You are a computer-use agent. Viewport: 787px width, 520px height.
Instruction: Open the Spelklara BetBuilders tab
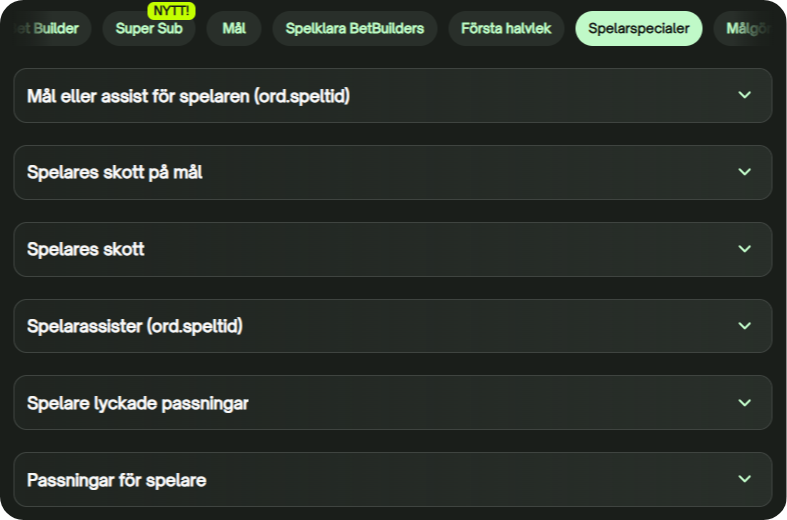click(354, 29)
